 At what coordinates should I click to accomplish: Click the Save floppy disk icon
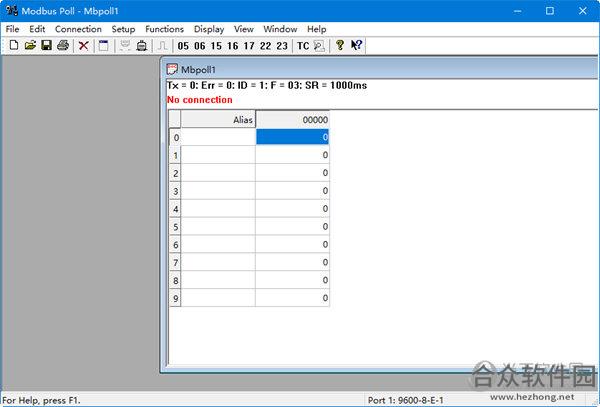click(x=46, y=46)
